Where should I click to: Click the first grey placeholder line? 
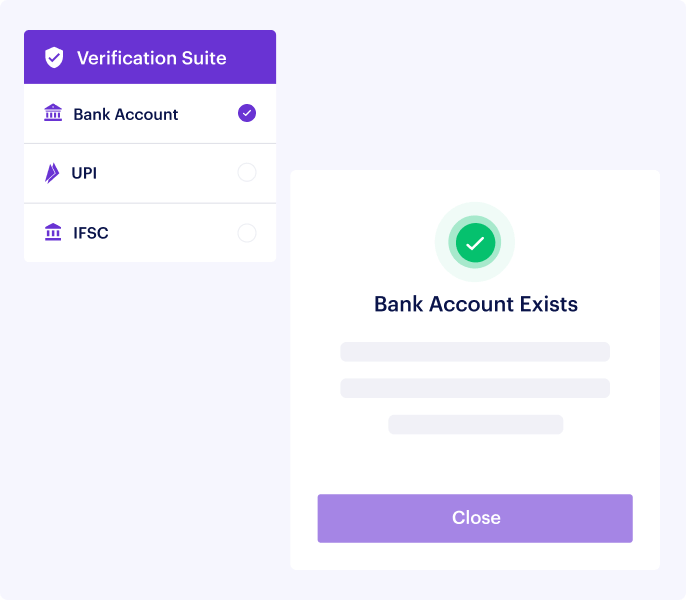[x=475, y=352]
